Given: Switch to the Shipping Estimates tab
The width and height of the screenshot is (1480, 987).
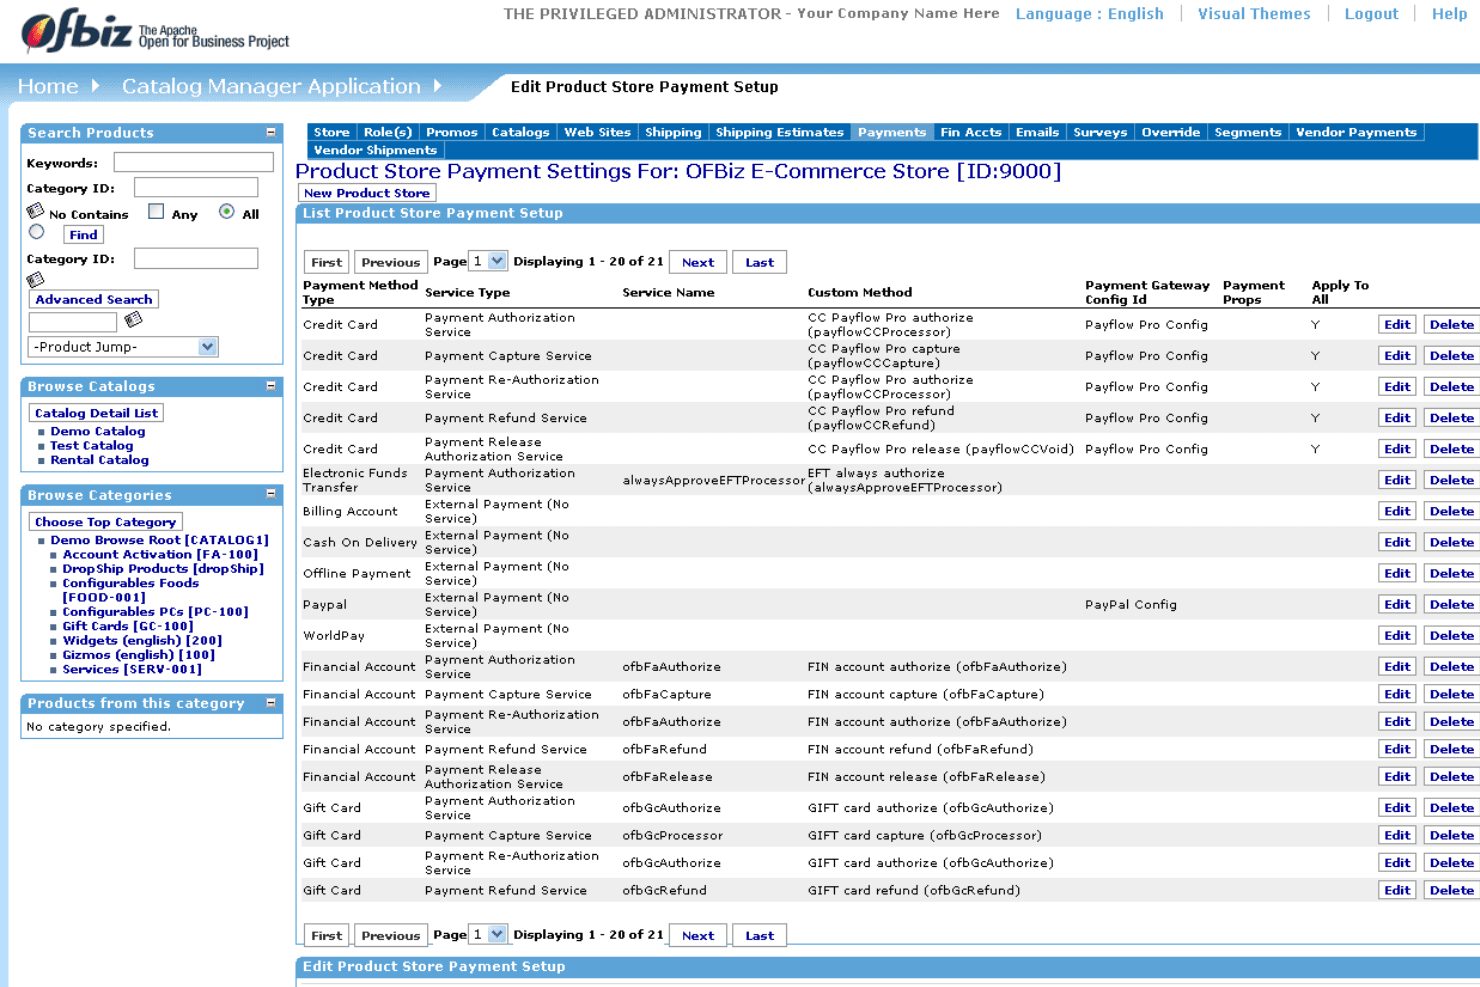Looking at the screenshot, I should (x=779, y=132).
